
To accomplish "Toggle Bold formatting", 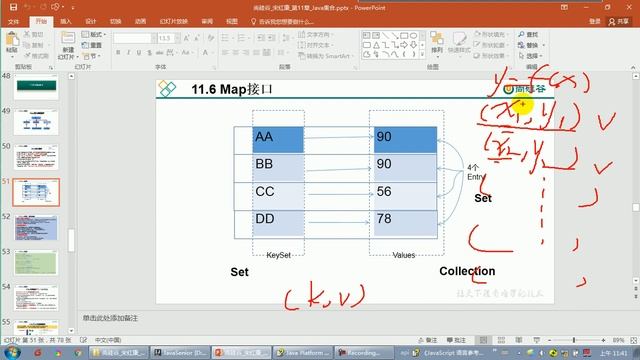I will point(118,53).
